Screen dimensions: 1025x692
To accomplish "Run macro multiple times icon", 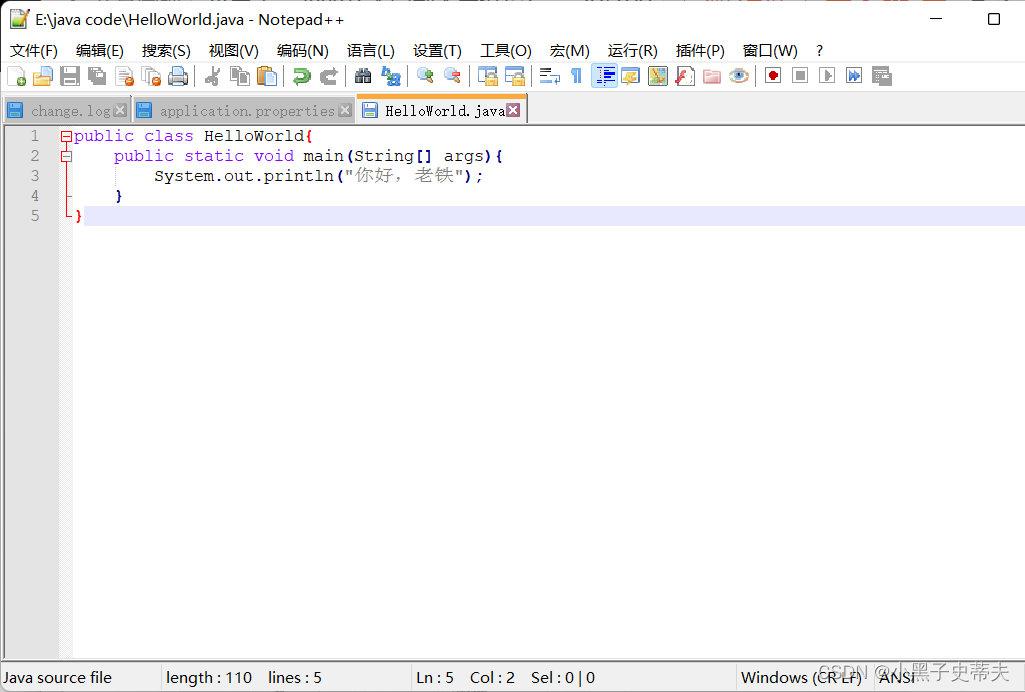I will (854, 76).
